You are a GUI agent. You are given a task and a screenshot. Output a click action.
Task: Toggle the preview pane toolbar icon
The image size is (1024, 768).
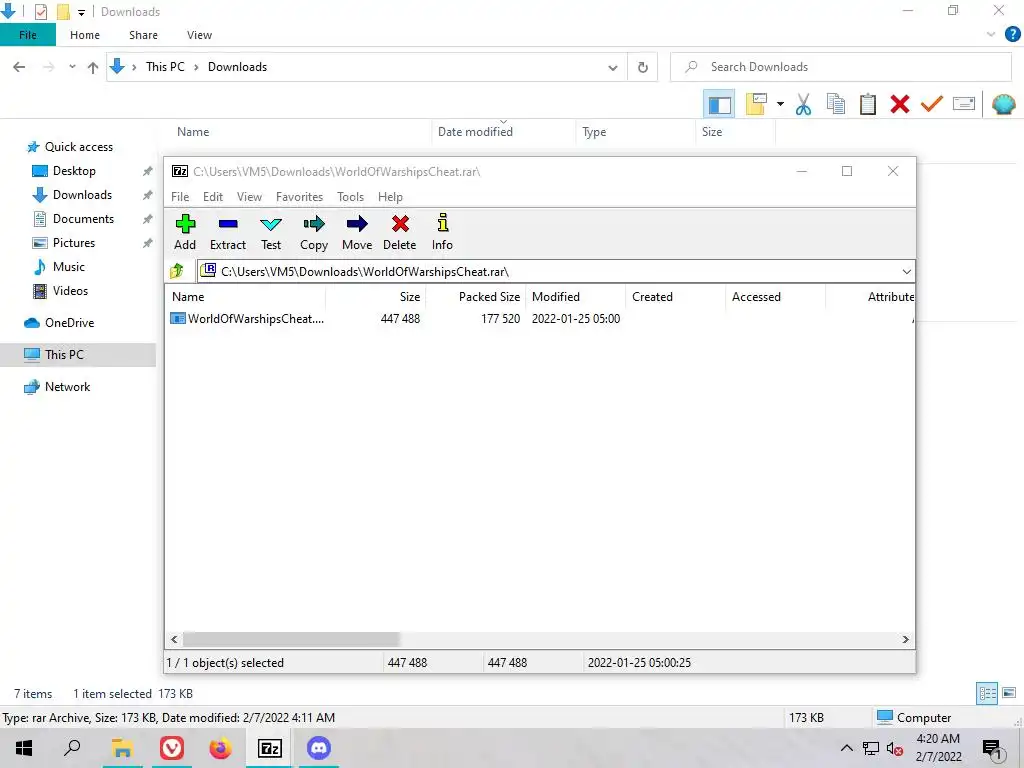719,104
